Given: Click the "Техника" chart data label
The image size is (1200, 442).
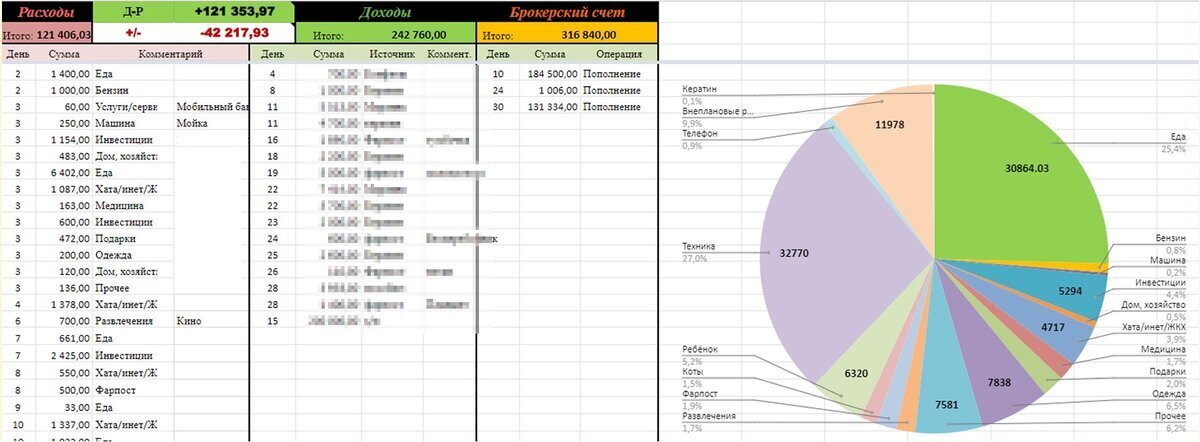Looking at the screenshot, I should (x=699, y=245).
